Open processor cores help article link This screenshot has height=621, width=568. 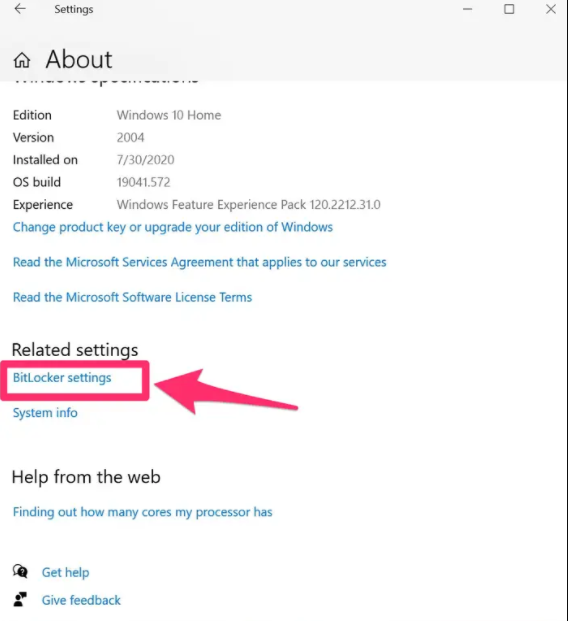143,512
